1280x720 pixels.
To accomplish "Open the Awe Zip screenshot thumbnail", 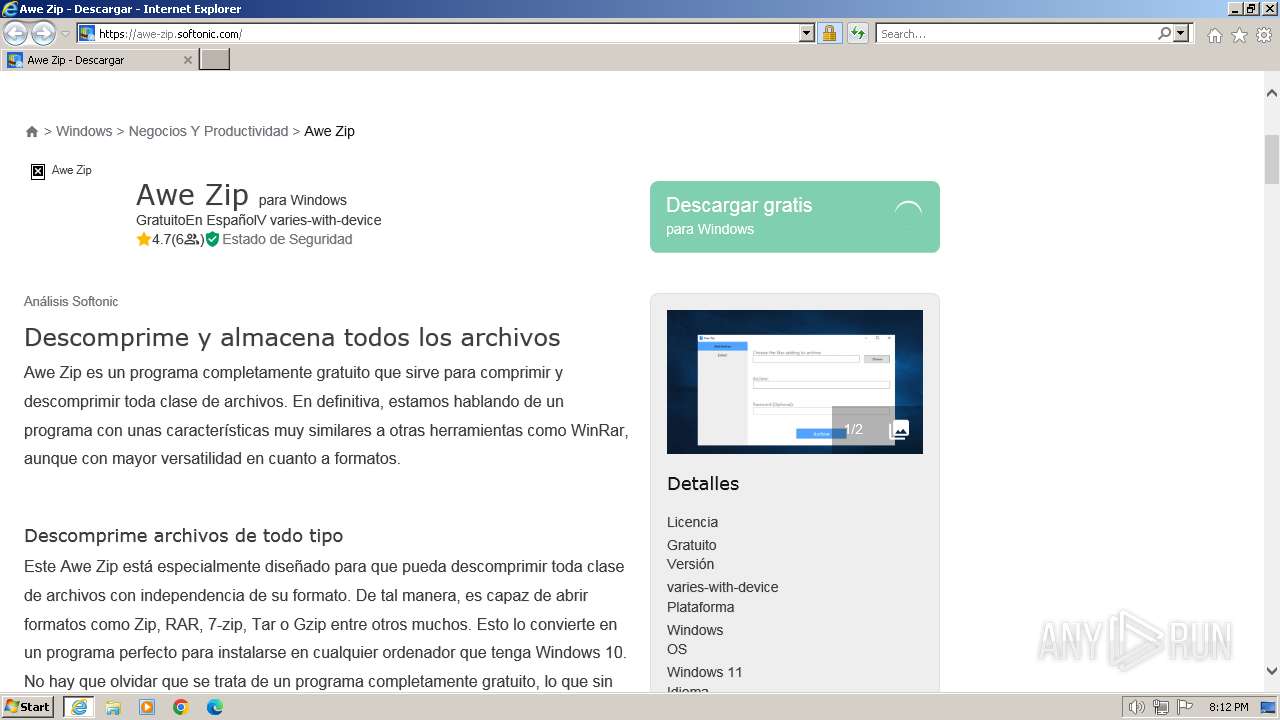I will [x=795, y=382].
